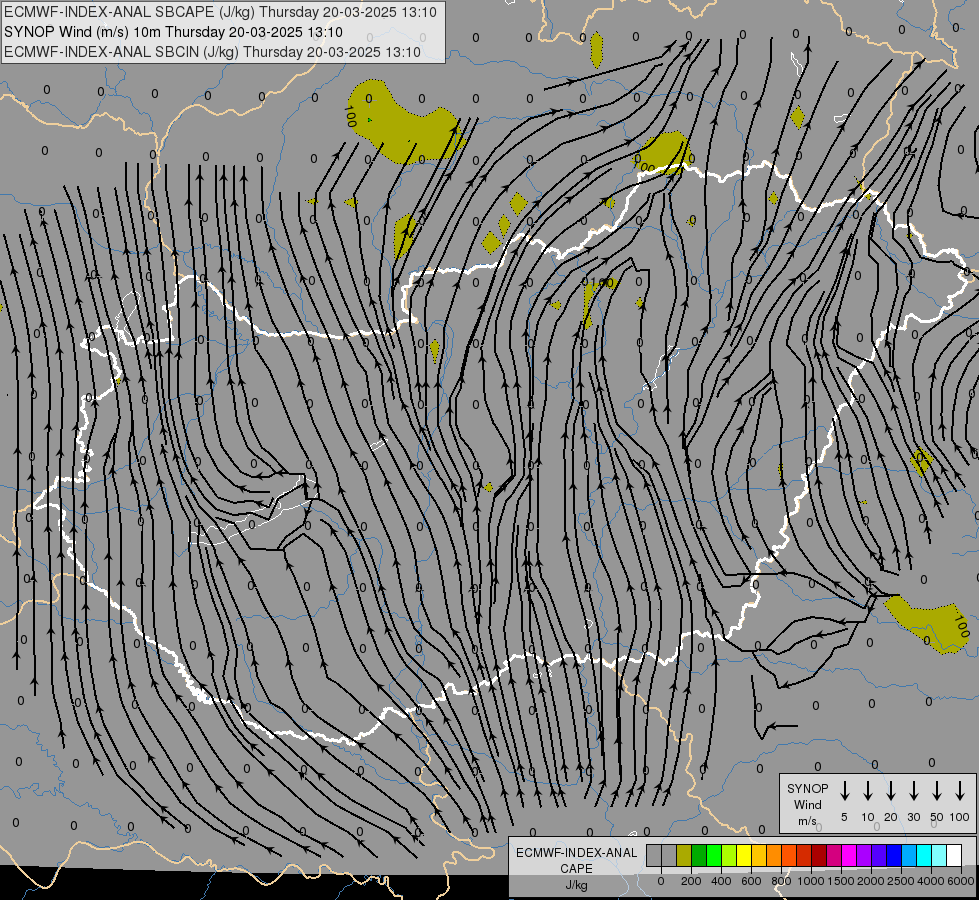Screen dimensions: 979x900
Task: Pick the olive swatch in CAPE color scale
Action: point(684,855)
